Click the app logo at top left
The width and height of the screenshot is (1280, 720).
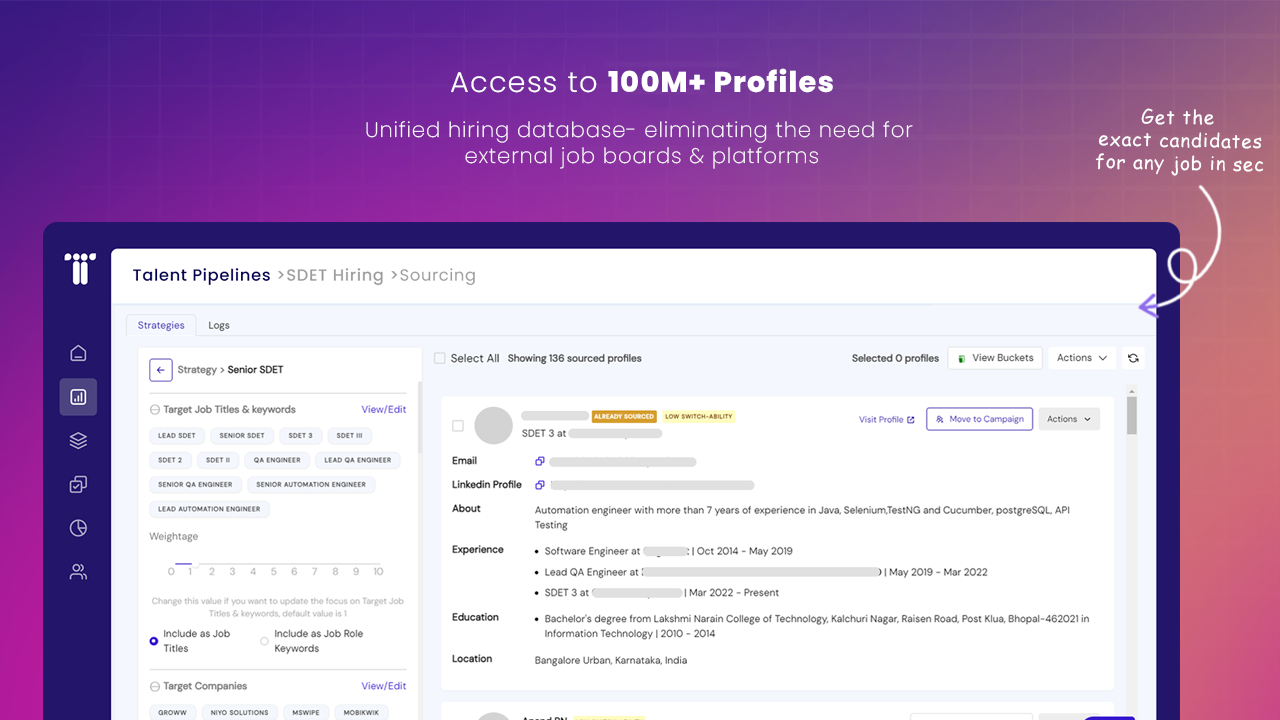[80, 268]
